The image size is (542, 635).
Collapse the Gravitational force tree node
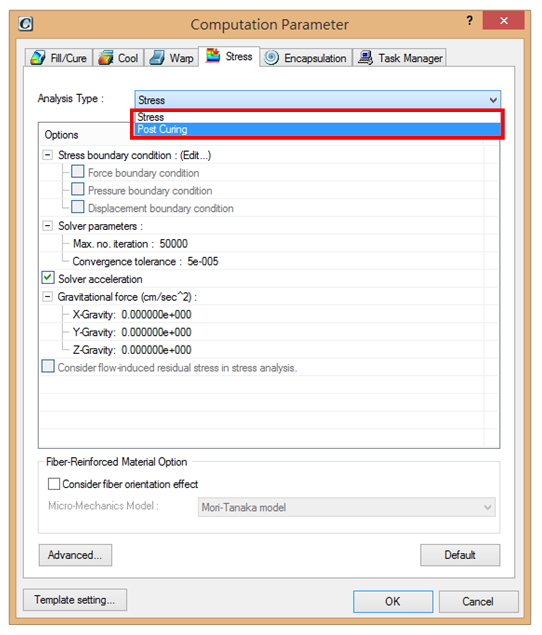[x=48, y=297]
